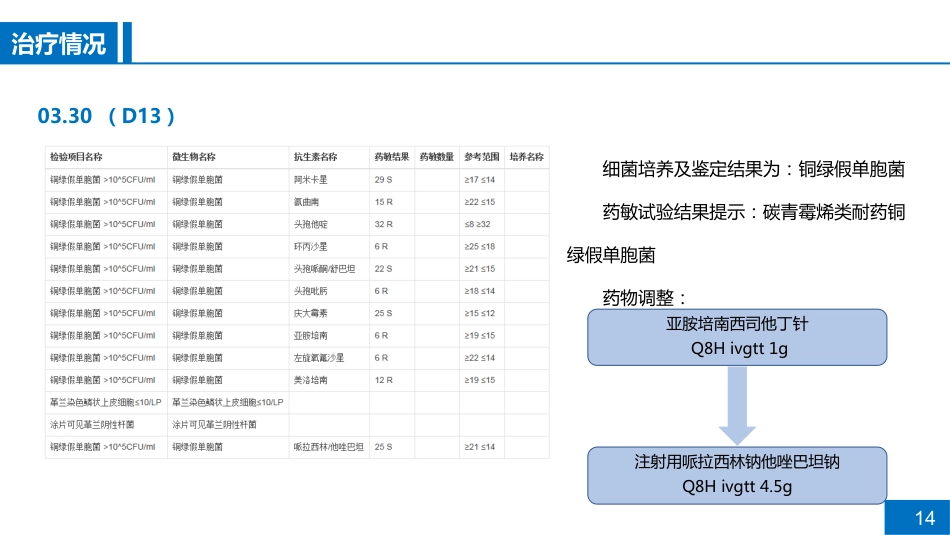The image size is (950, 535).
Task: Click 涂片可见革兰阴性杆菌 in the 微生物名称 column
Action: tap(214, 425)
